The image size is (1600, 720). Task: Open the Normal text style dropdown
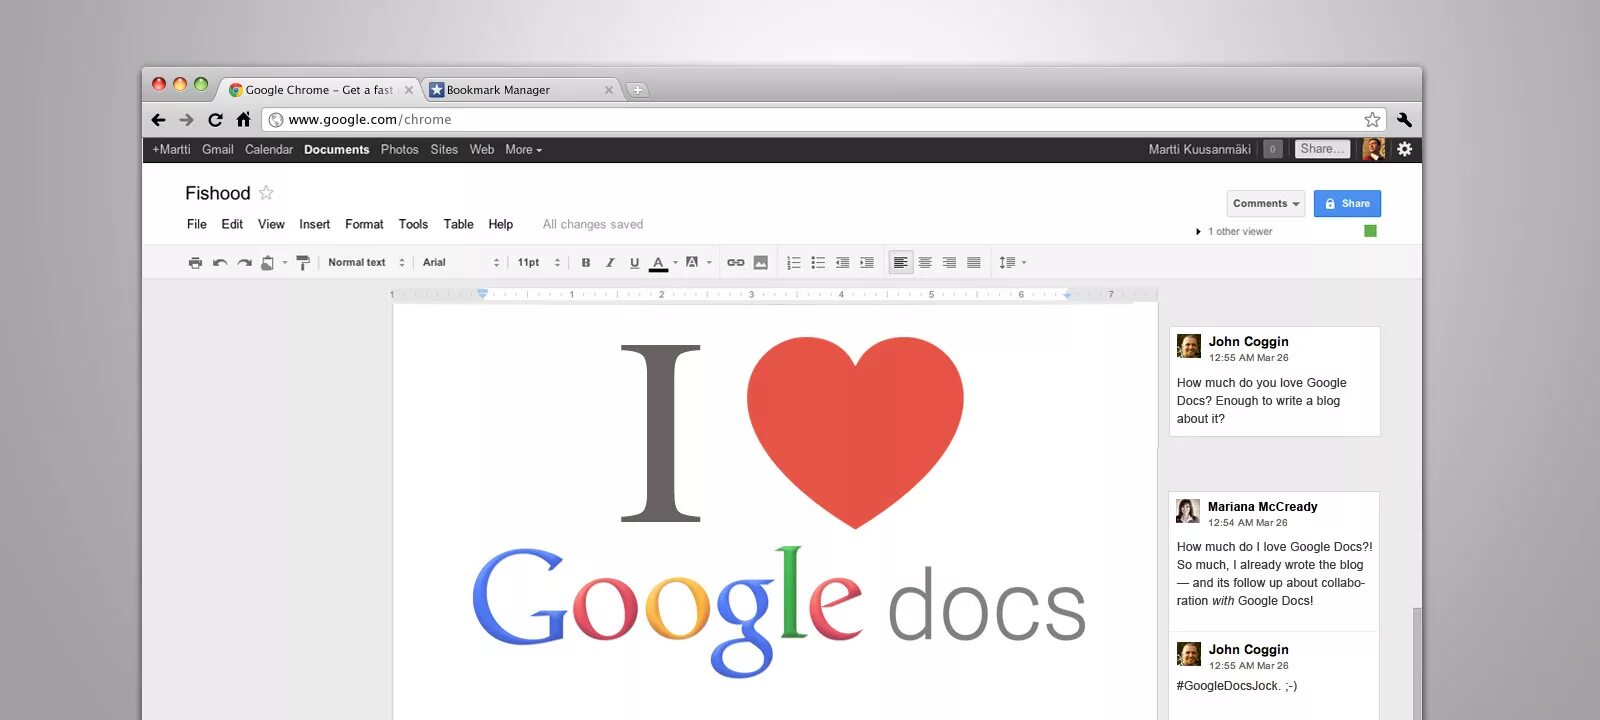coord(366,263)
